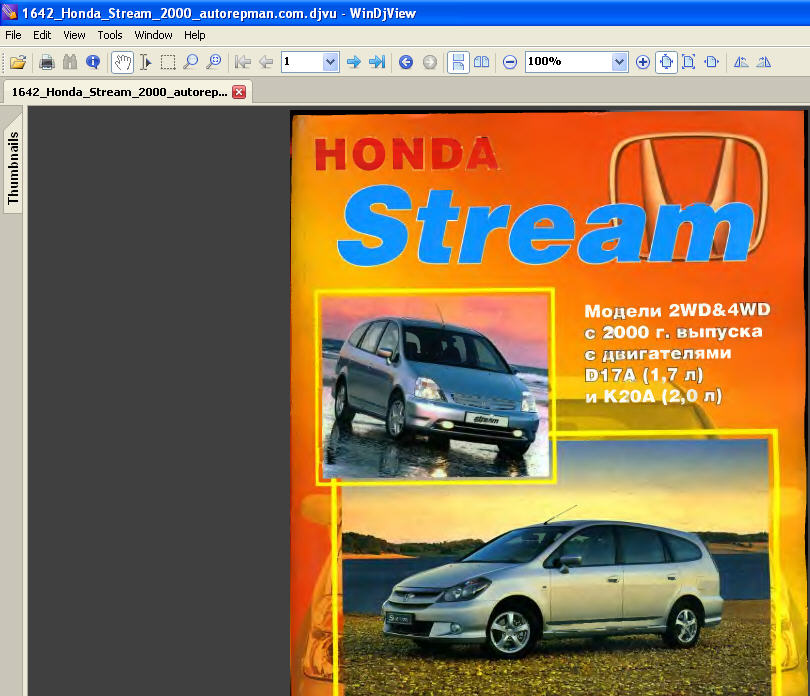Toggle facing pages layout
The image size is (810, 696).
481,62
